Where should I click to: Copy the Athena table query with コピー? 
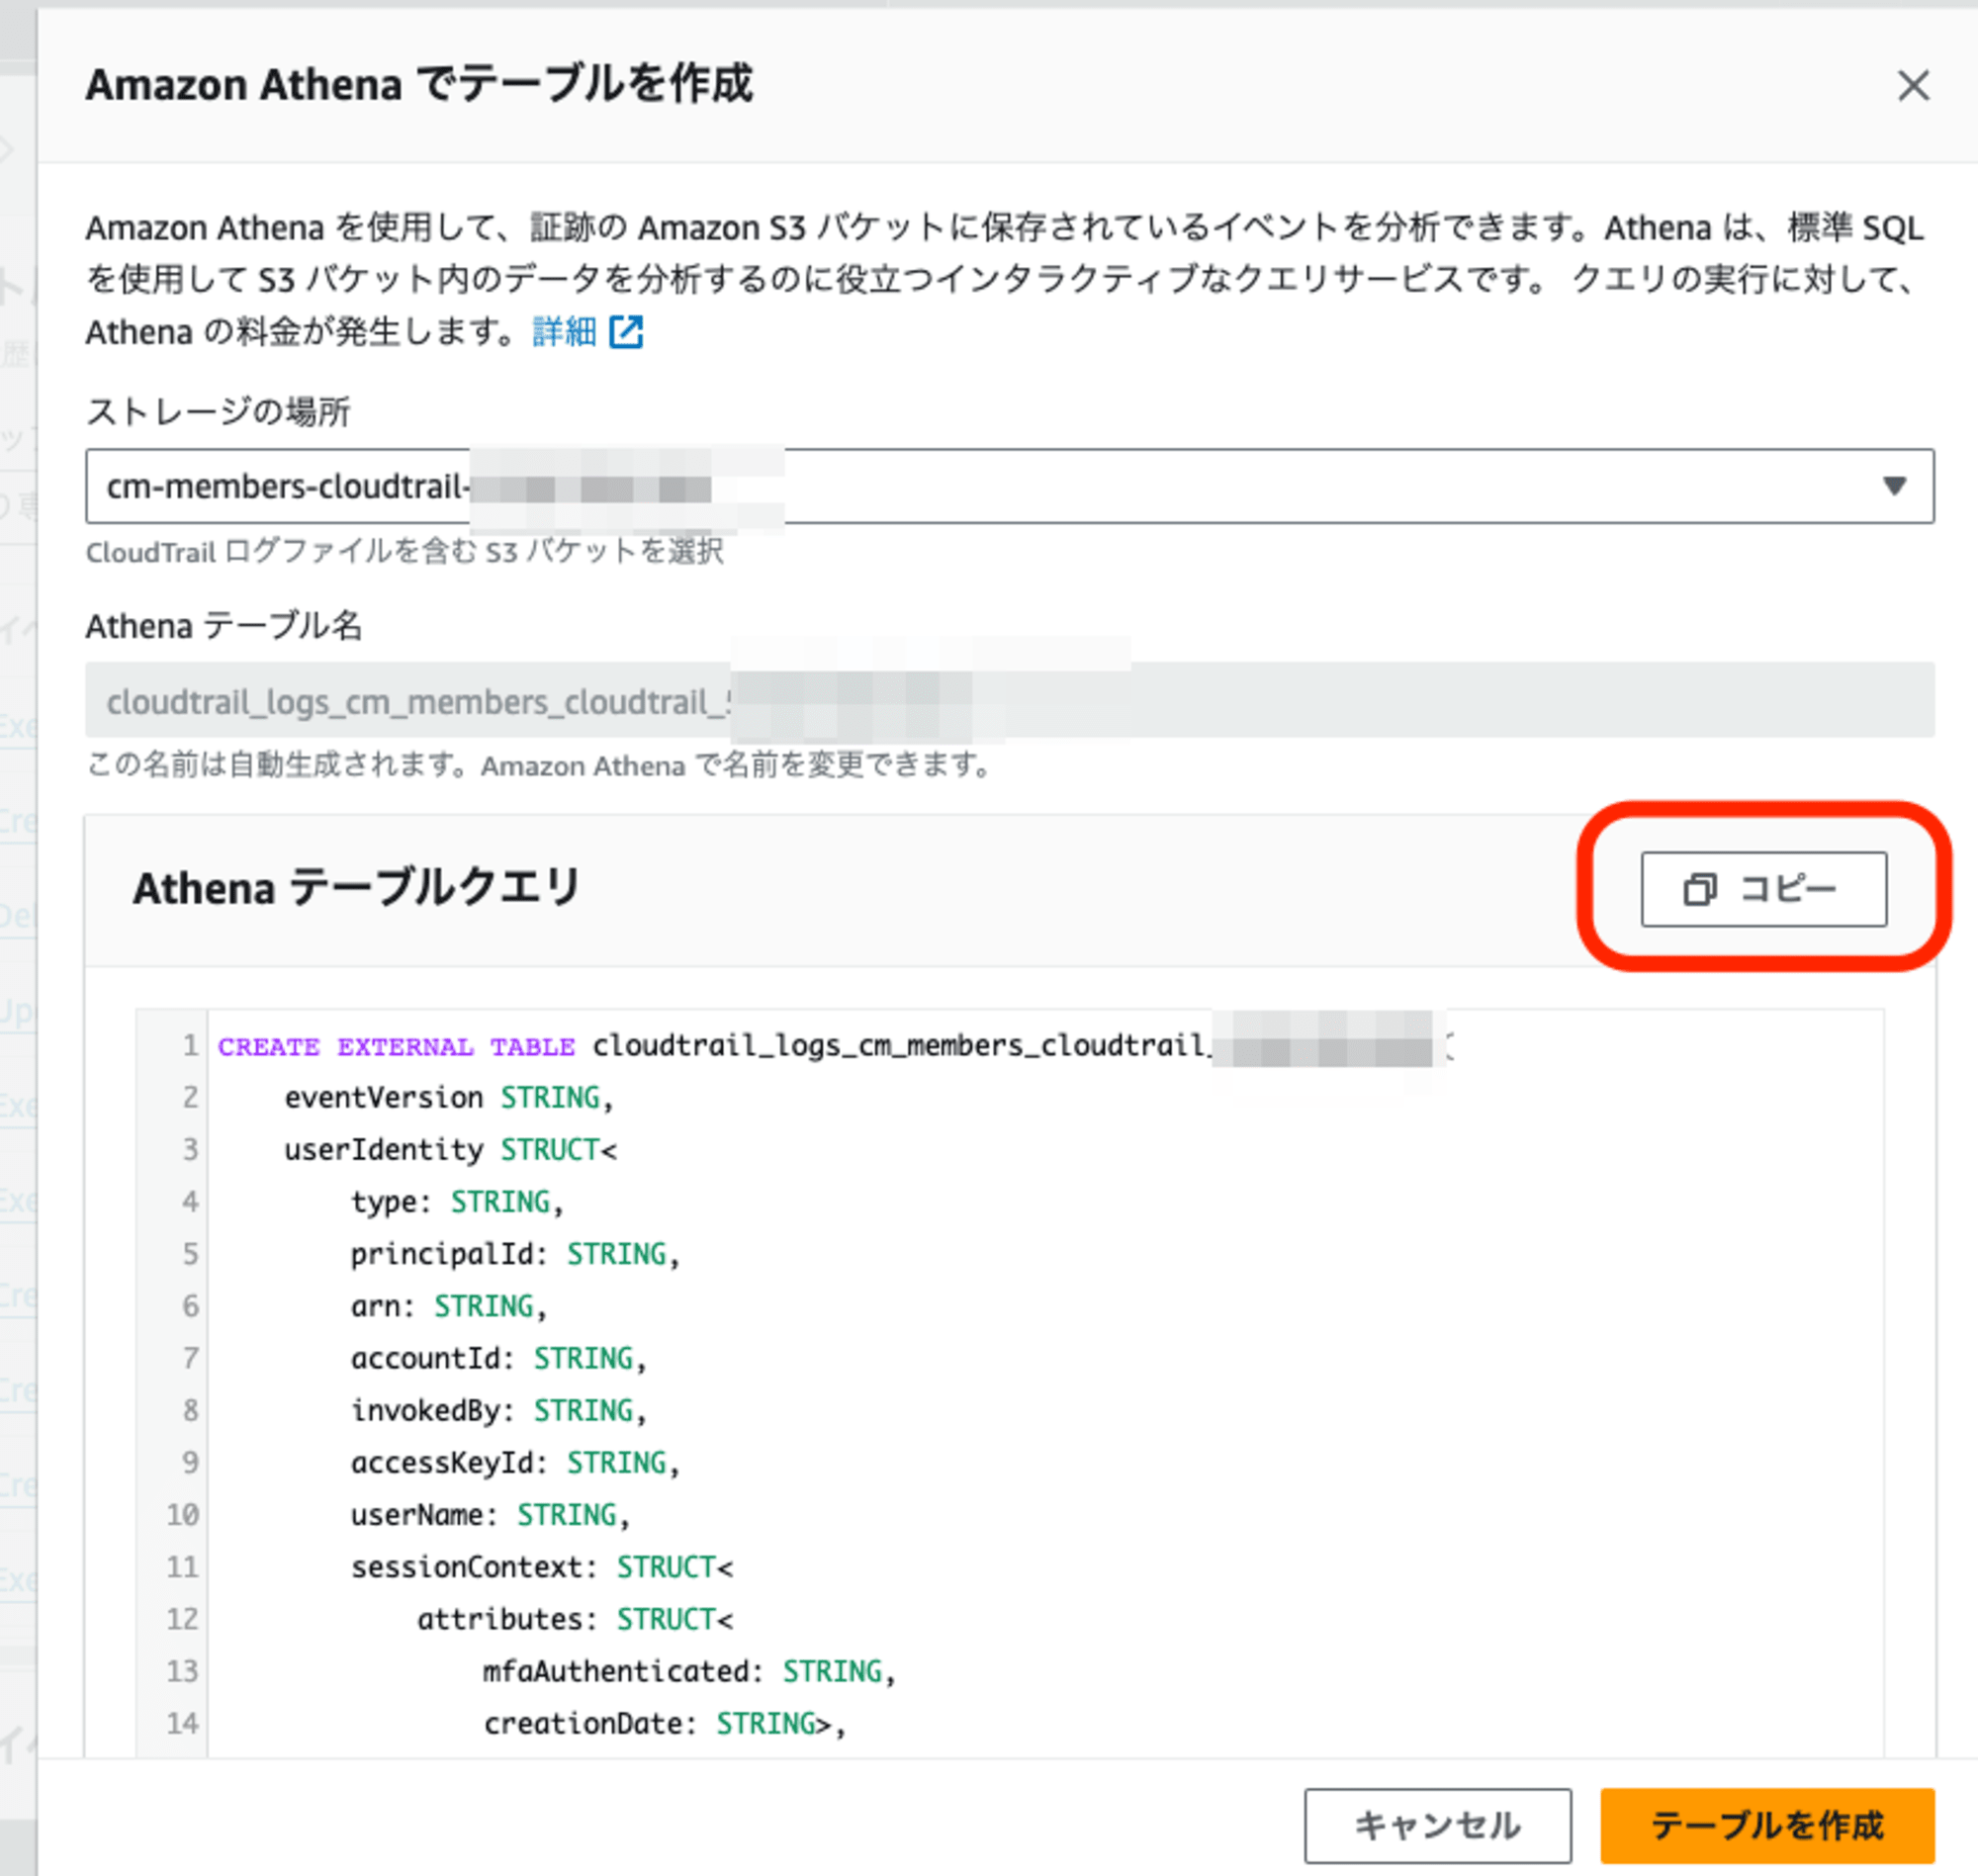[x=1763, y=889]
